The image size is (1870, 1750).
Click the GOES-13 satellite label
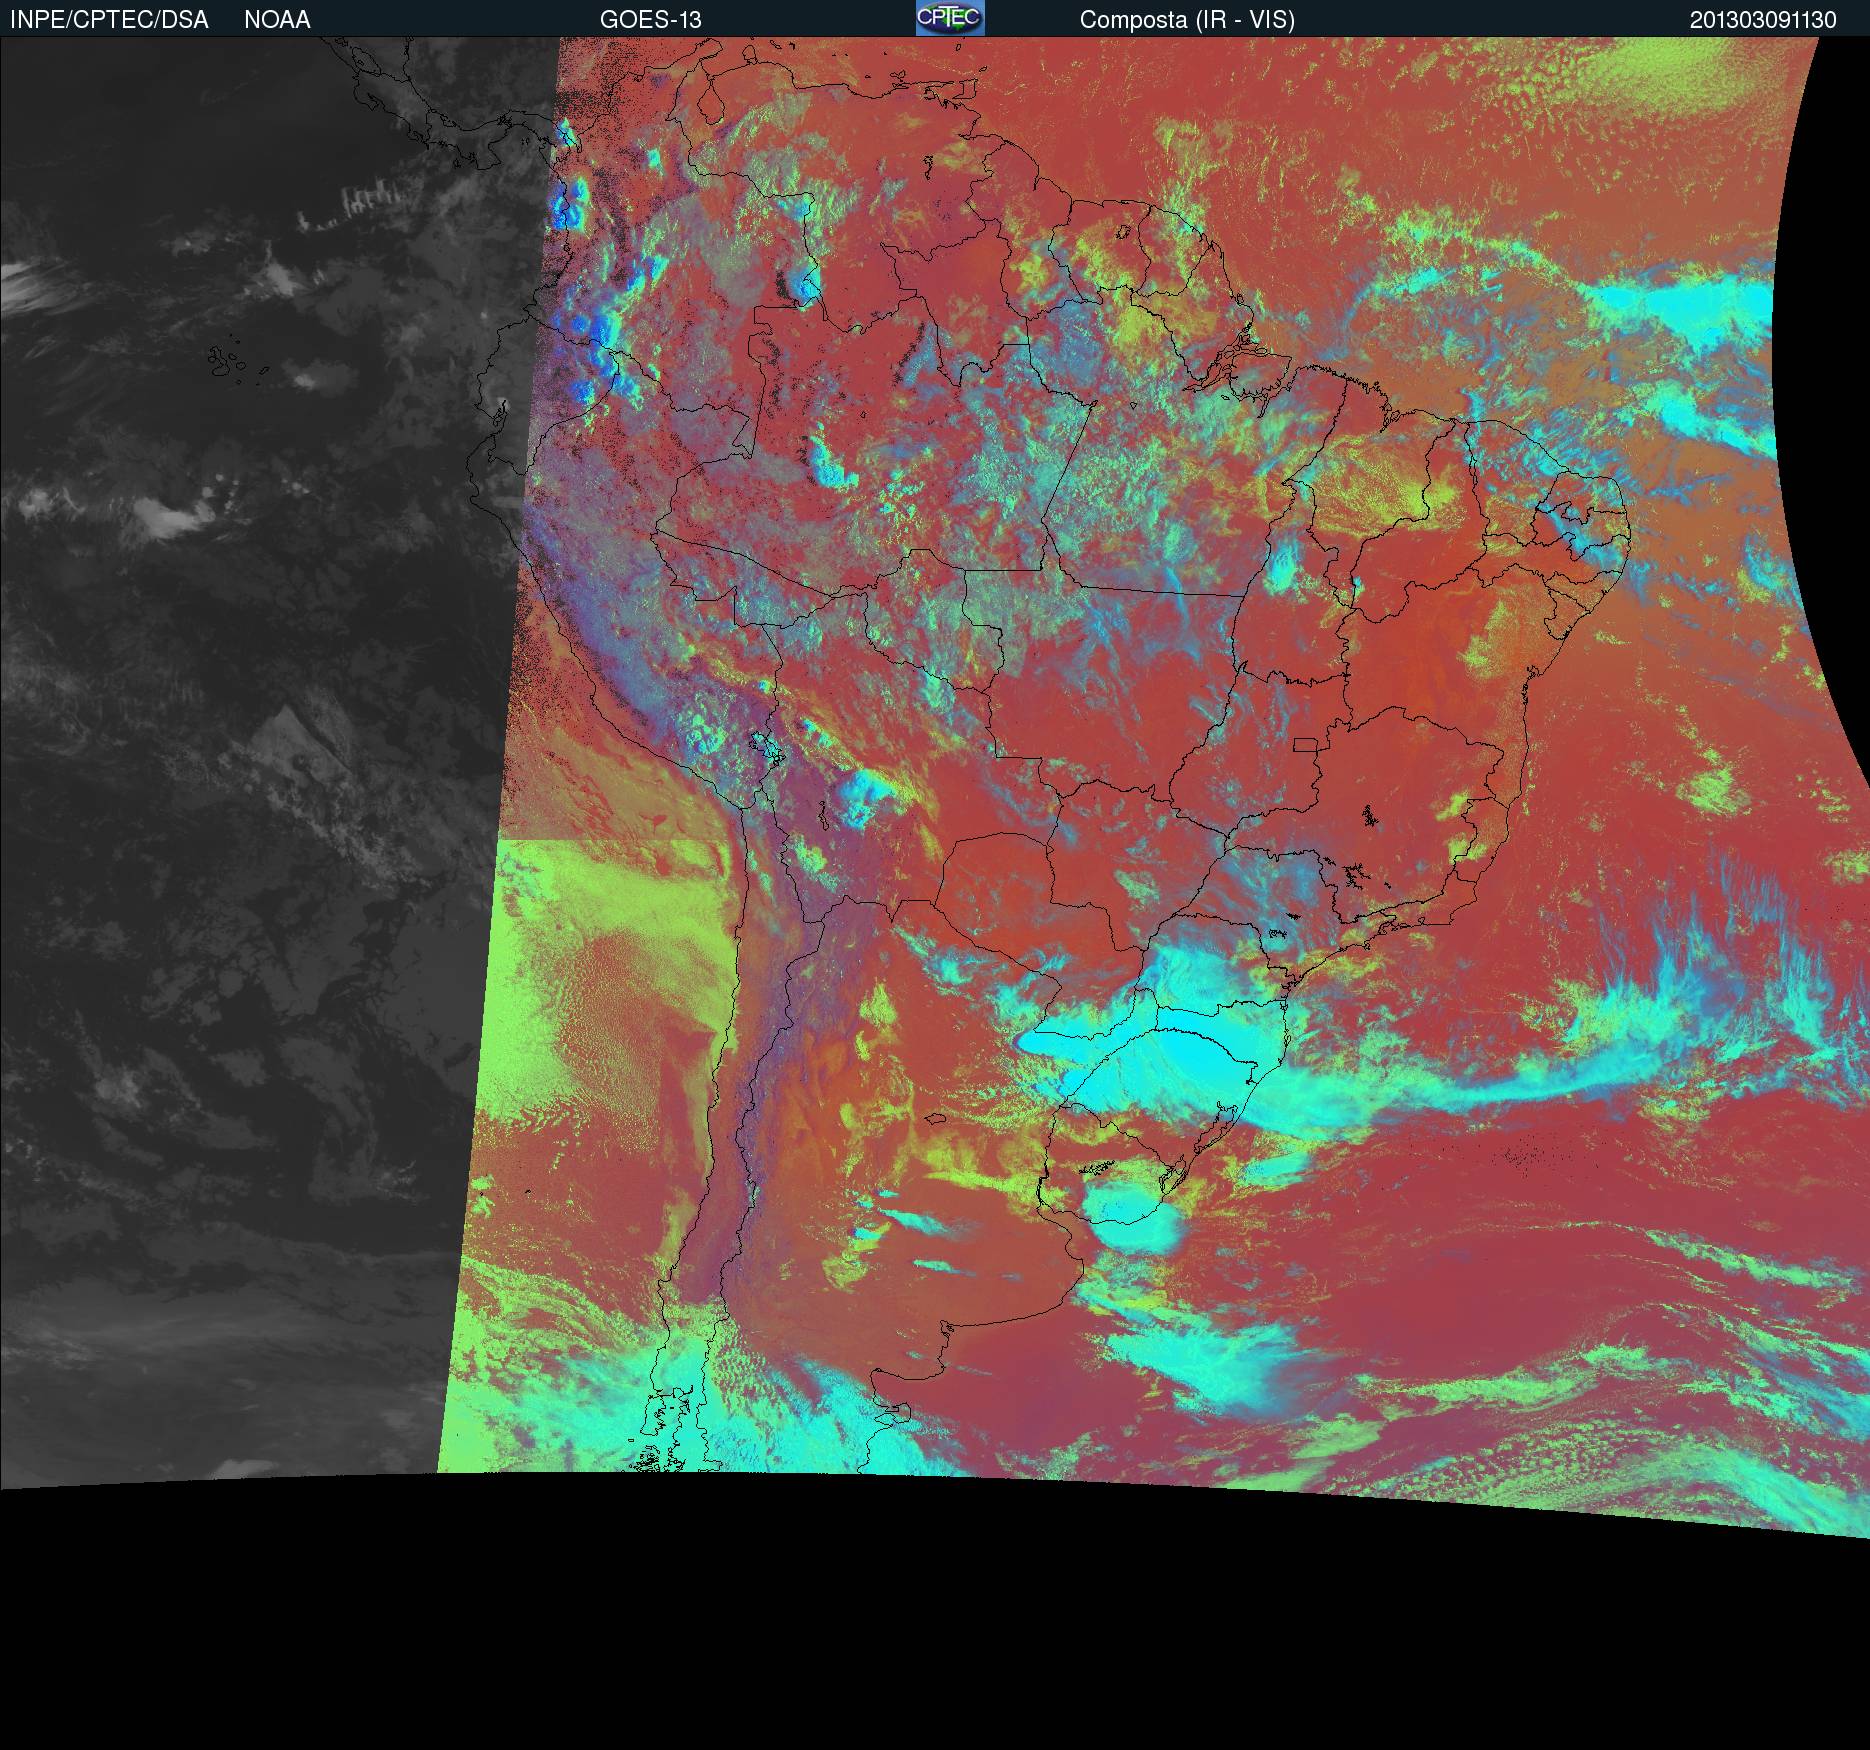(651, 20)
